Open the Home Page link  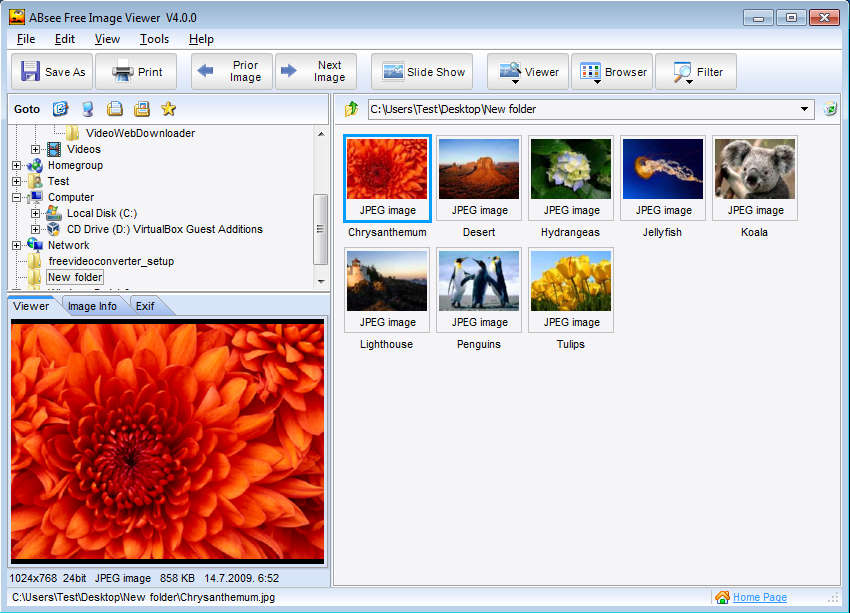click(x=759, y=597)
